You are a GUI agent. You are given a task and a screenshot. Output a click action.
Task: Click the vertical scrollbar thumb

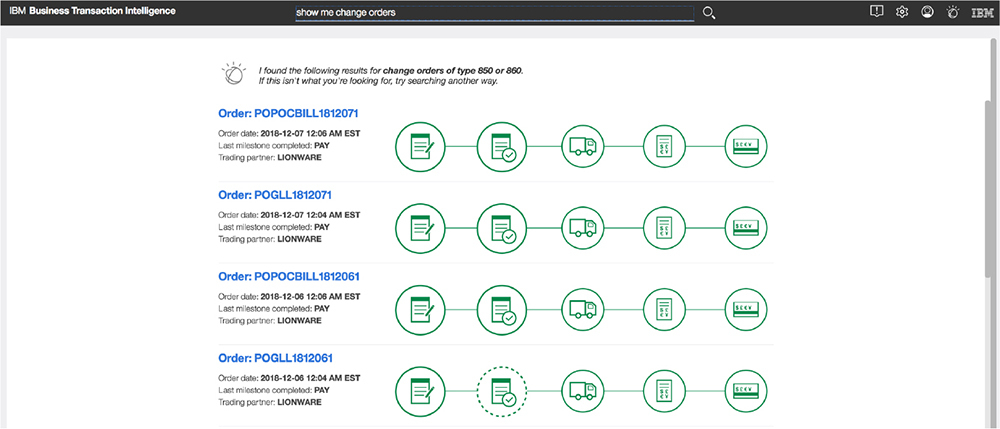[x=989, y=189]
